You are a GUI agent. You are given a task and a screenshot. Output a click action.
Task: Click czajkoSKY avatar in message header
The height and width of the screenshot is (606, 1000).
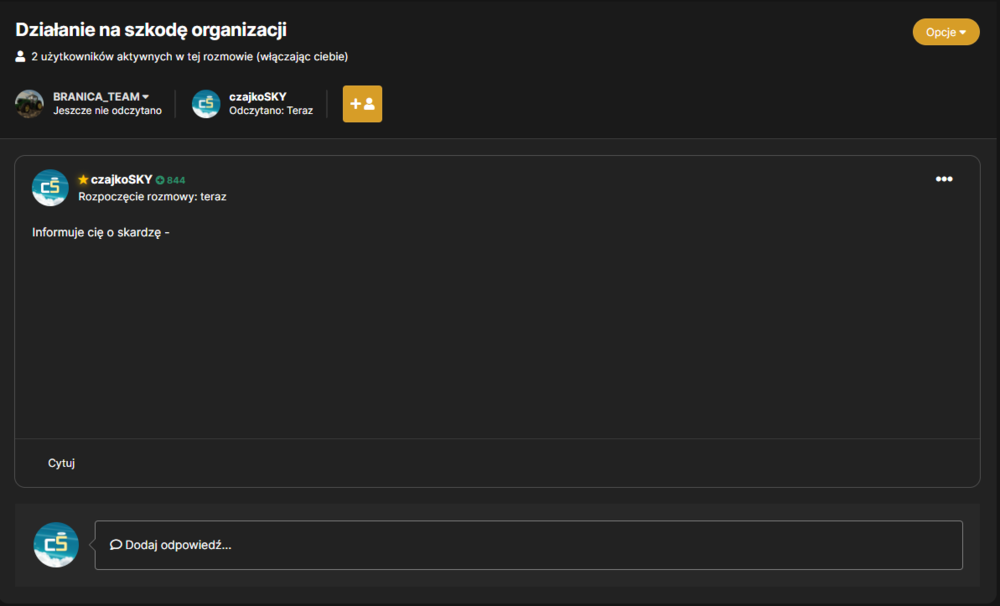(50, 188)
